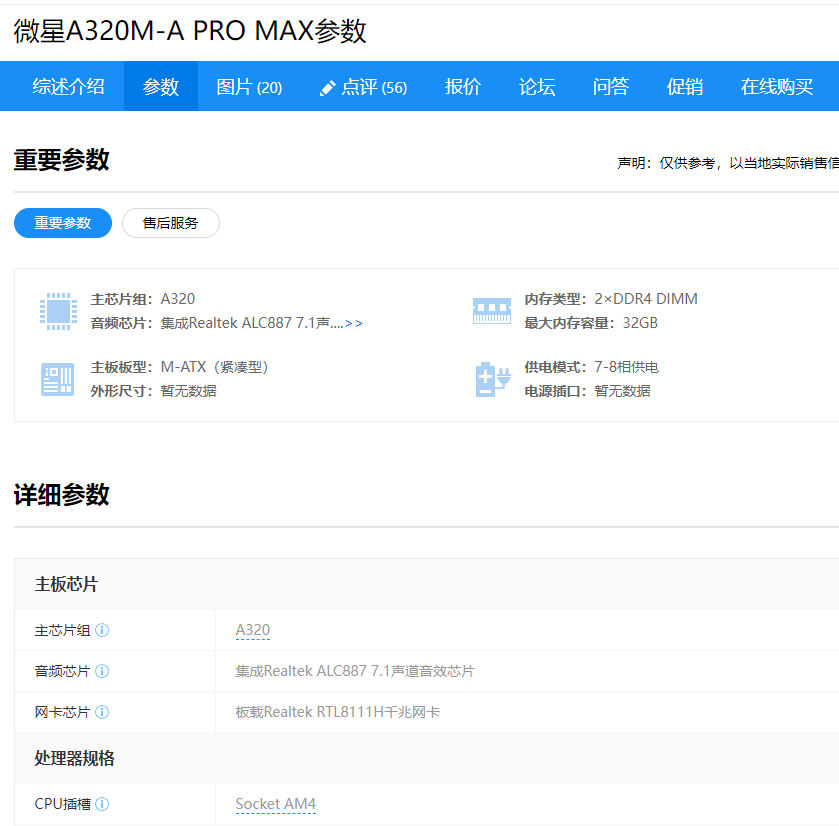
Task: Click the pencil icon beside 点评
Action: [327, 88]
